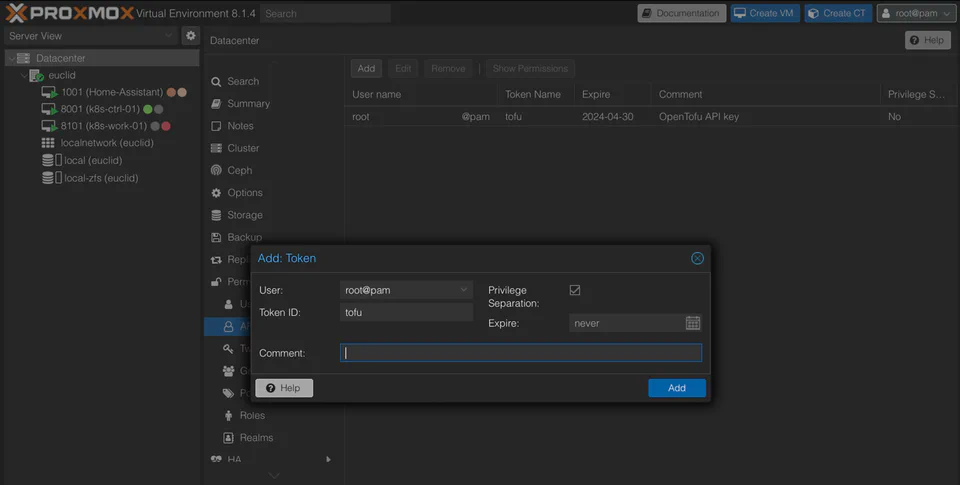The height and width of the screenshot is (485, 960).
Task: Expand the HA submenu arrow
Action: coord(329,459)
